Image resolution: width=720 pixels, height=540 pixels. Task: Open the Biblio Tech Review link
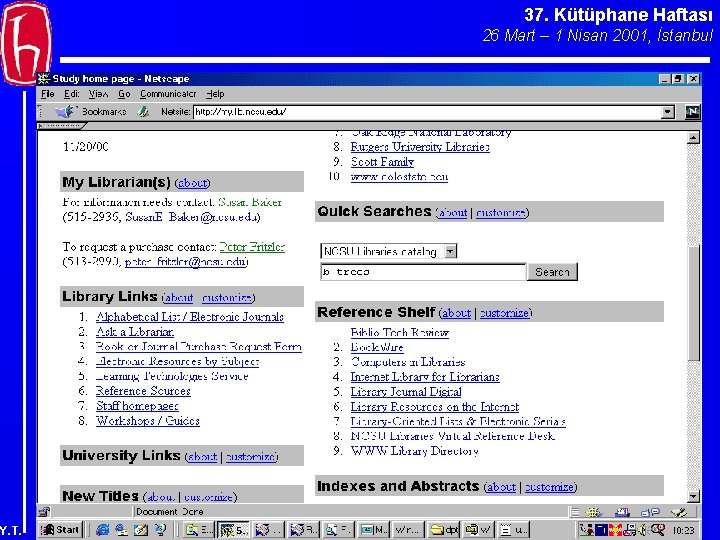pyautogui.click(x=399, y=332)
